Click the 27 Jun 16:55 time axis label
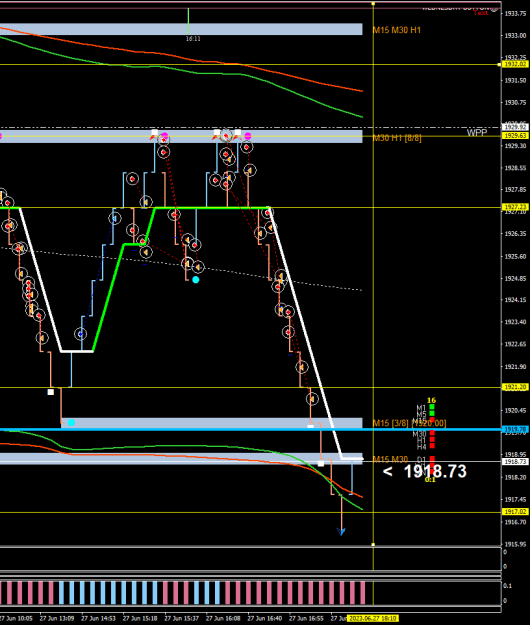530x625 pixels. pos(306,619)
